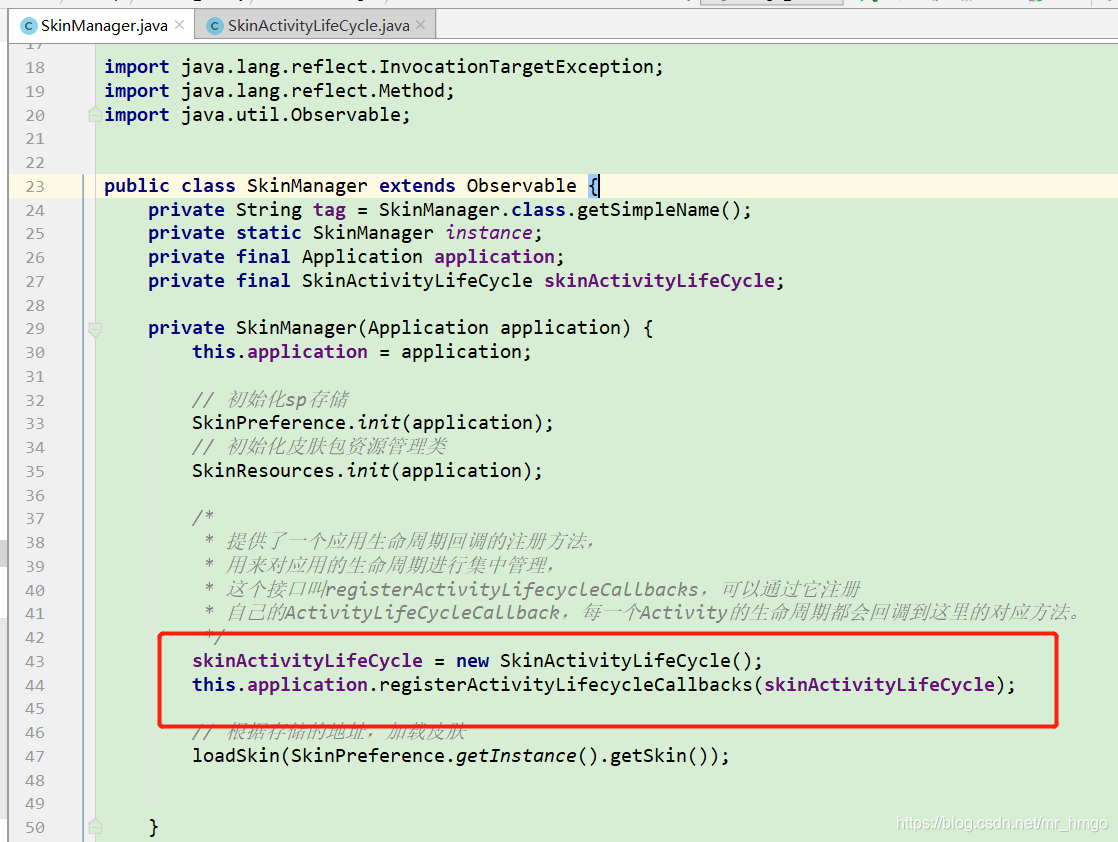Collapse the imports fold marker at line 20
The height and width of the screenshot is (842, 1118).
coord(94,114)
